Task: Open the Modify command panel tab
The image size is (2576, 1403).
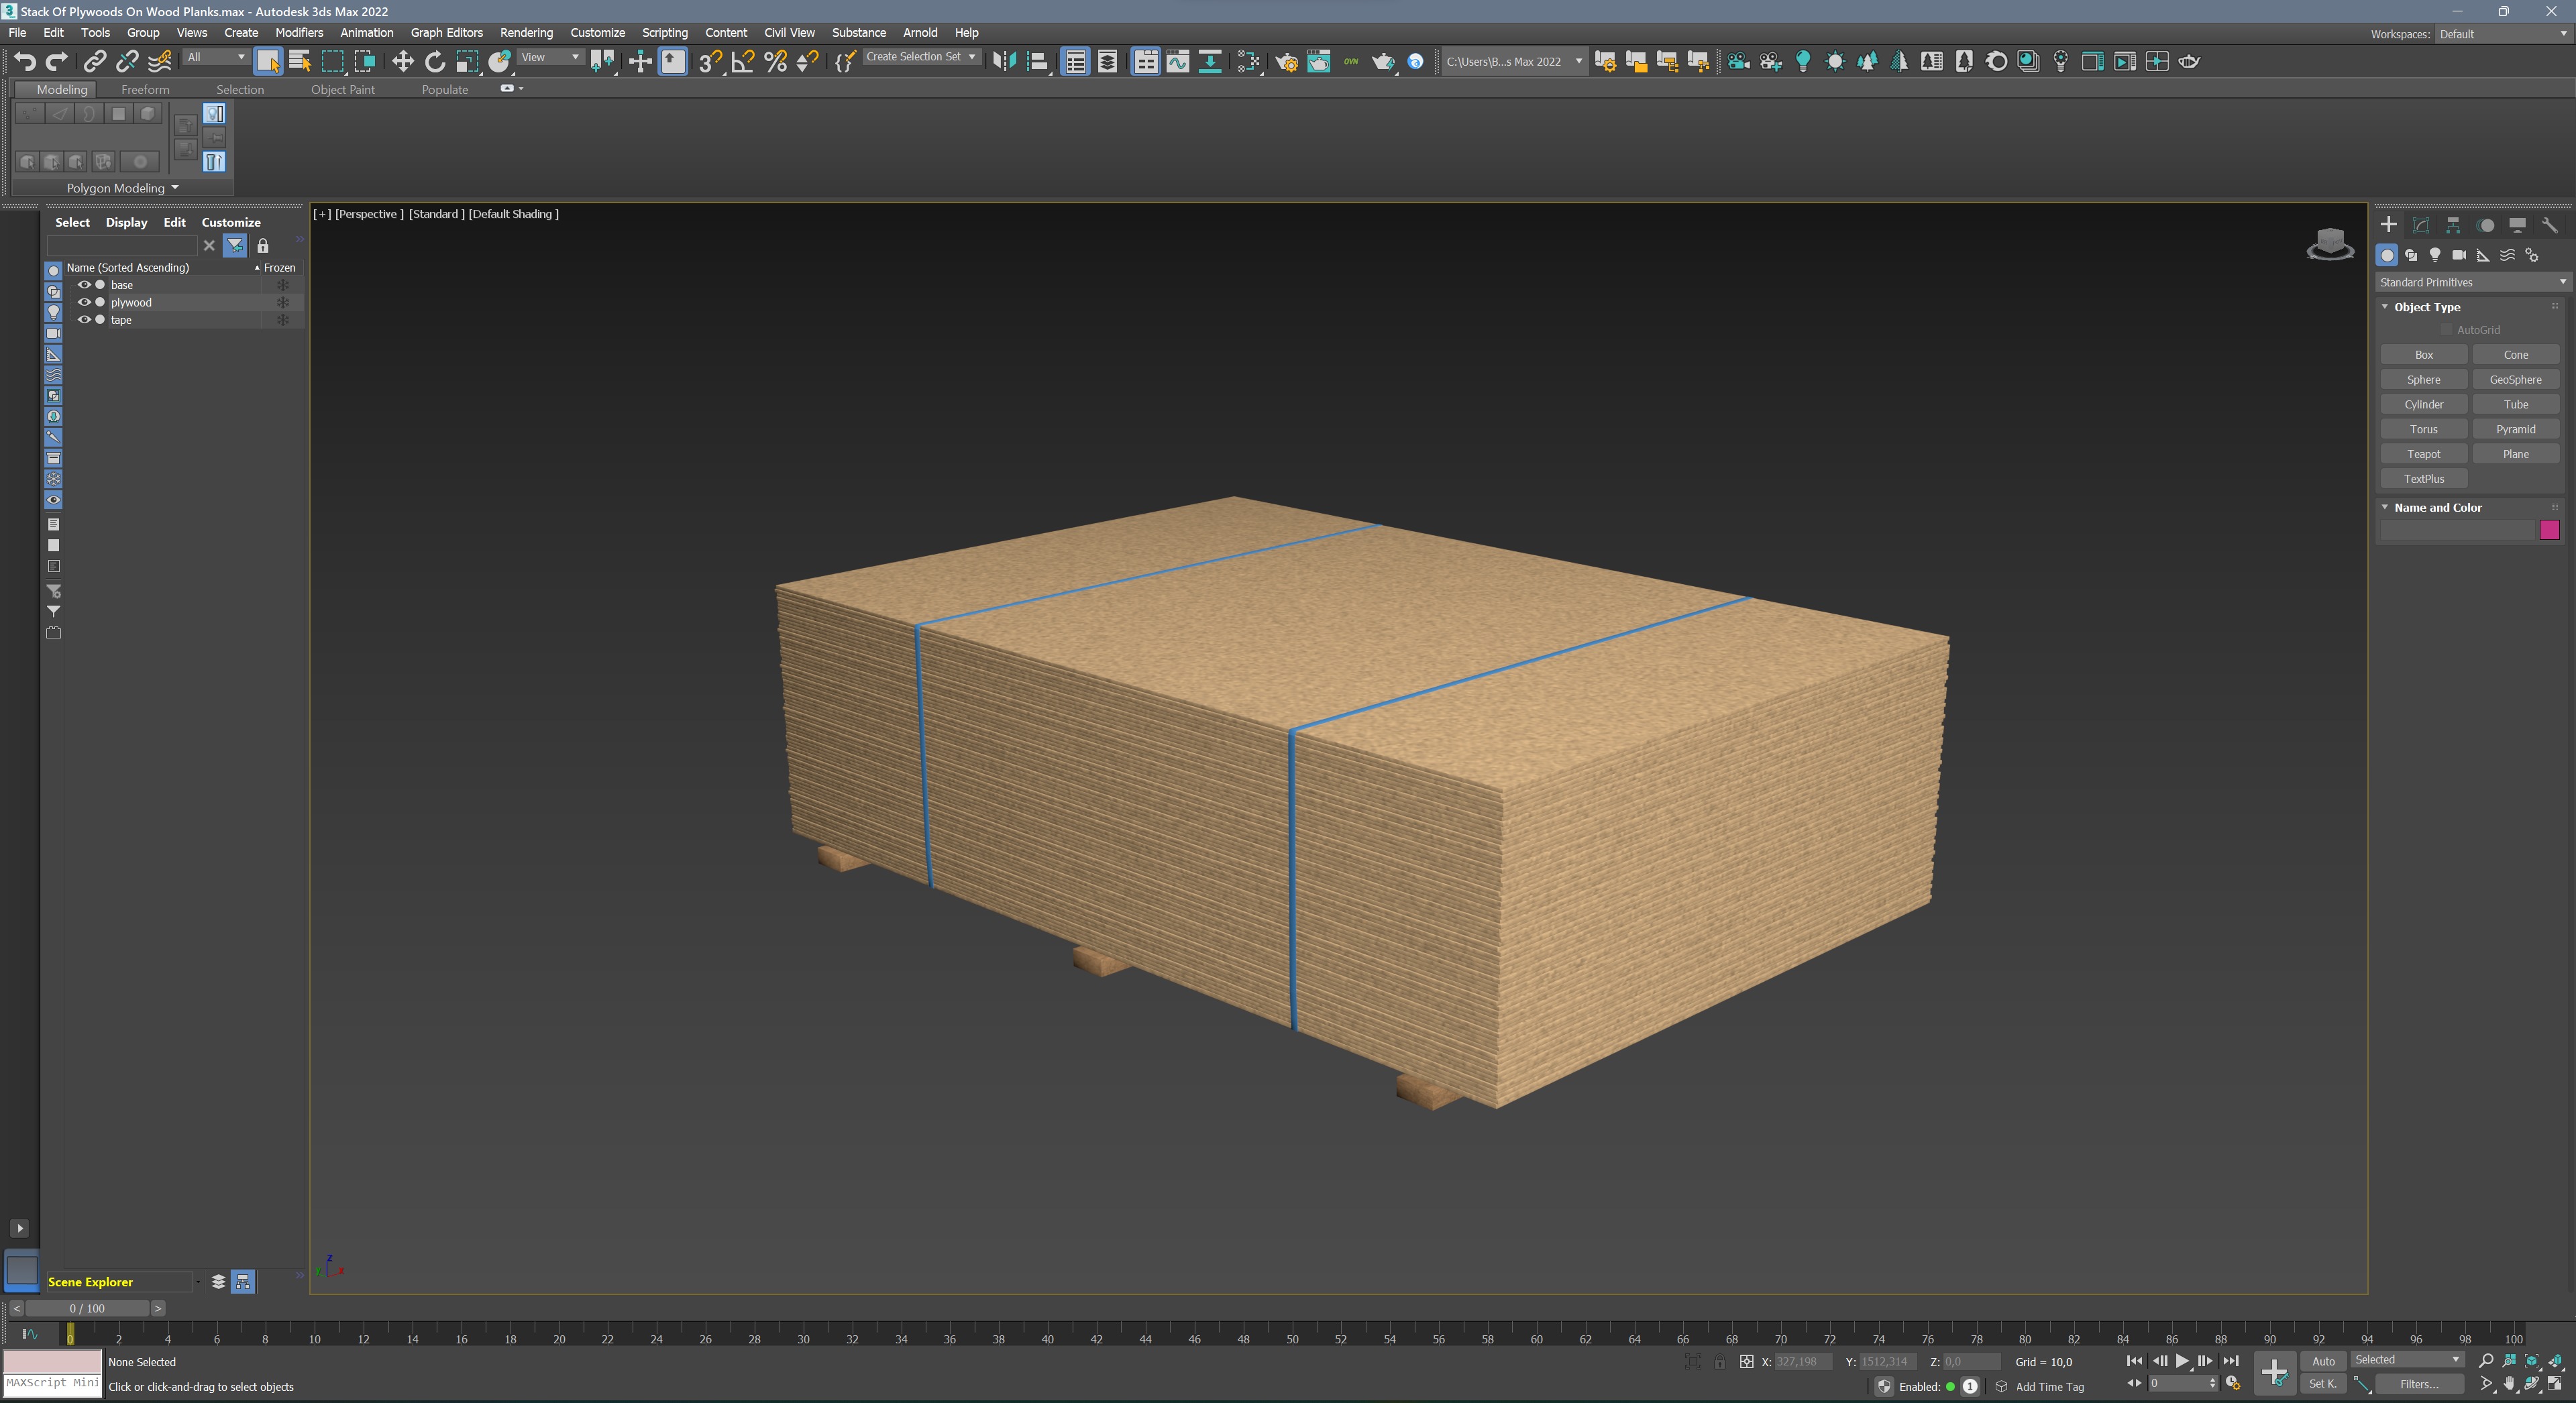Action: tap(2420, 225)
